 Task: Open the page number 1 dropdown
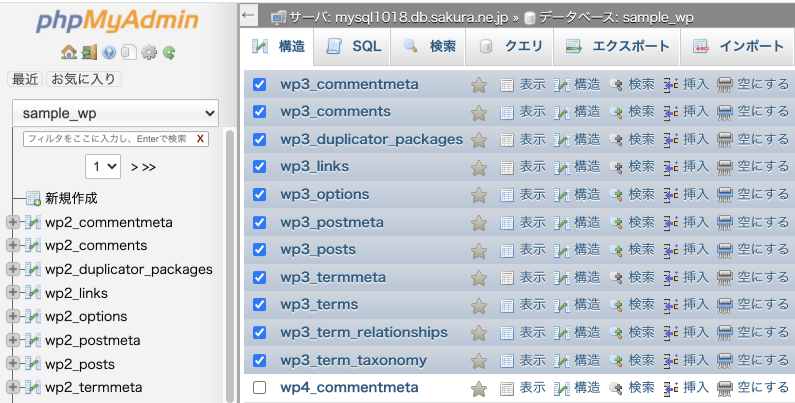(103, 166)
